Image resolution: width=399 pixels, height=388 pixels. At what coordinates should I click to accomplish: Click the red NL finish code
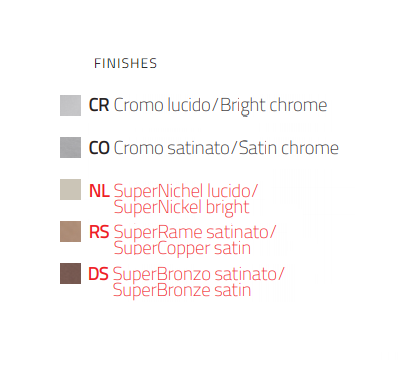pyautogui.click(x=99, y=191)
